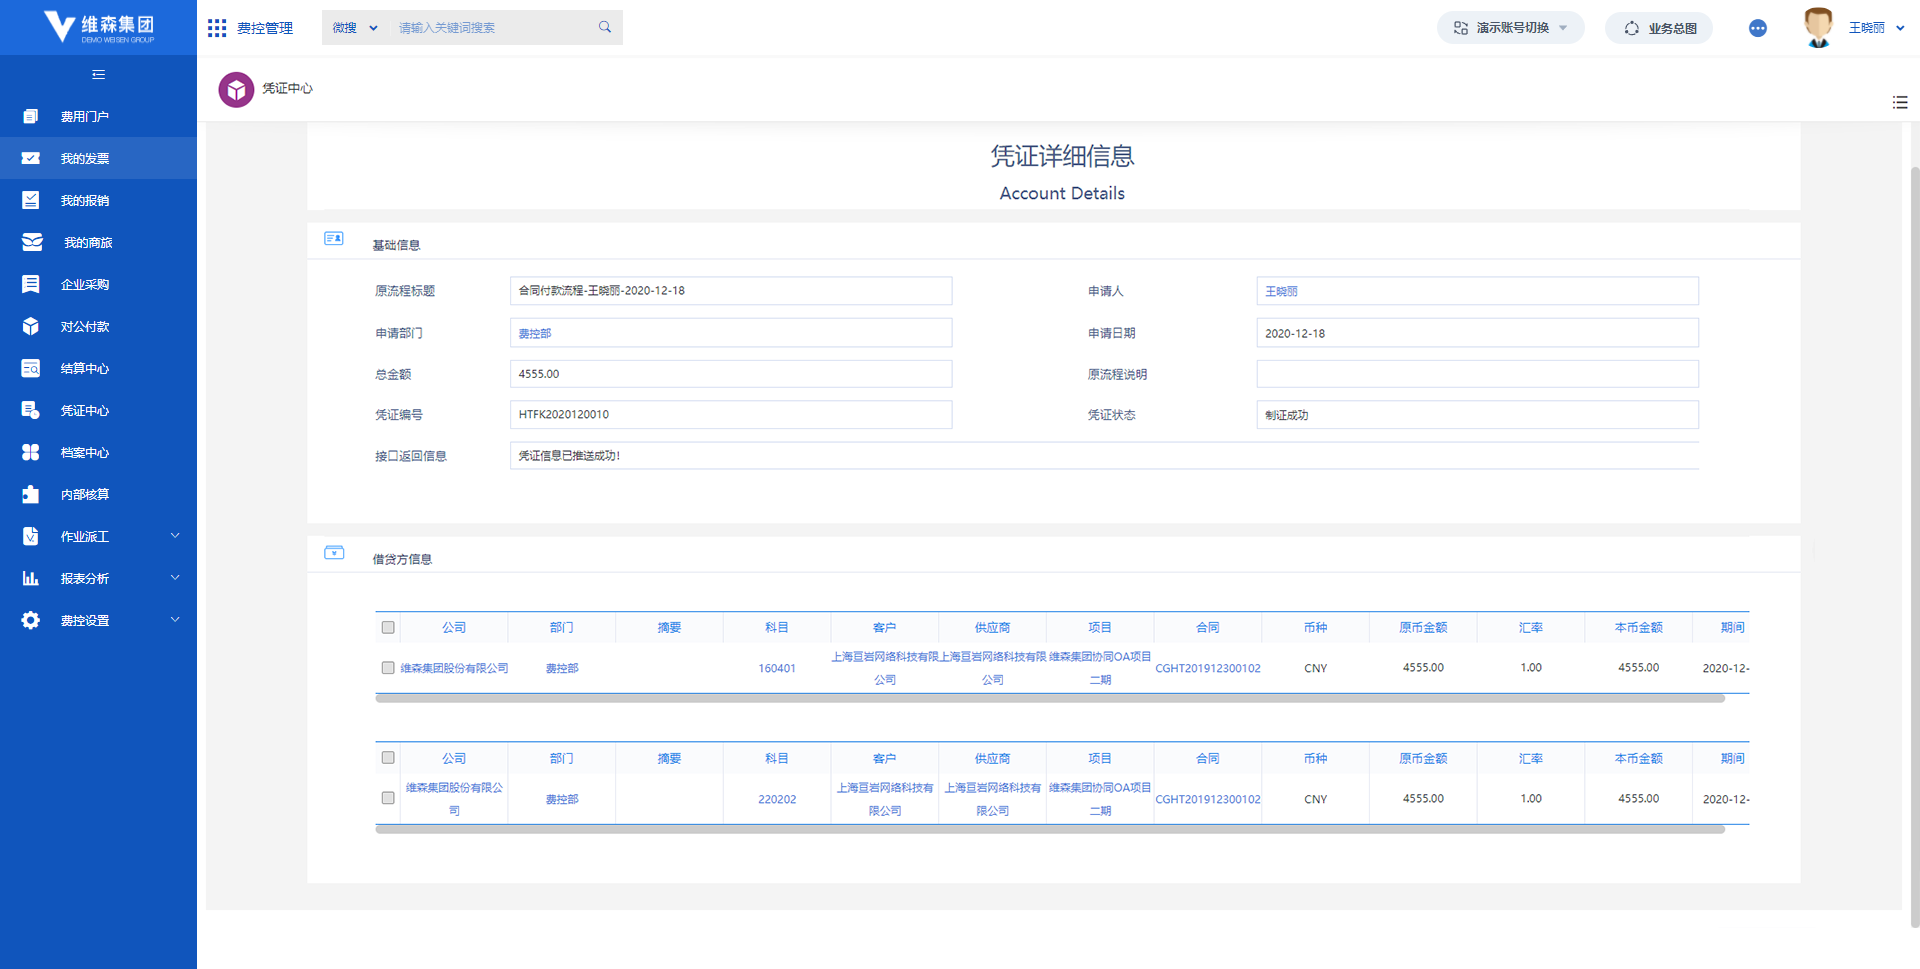The height and width of the screenshot is (969, 1920).
Task: Click the 费控设置 gear icon
Action: click(x=31, y=621)
